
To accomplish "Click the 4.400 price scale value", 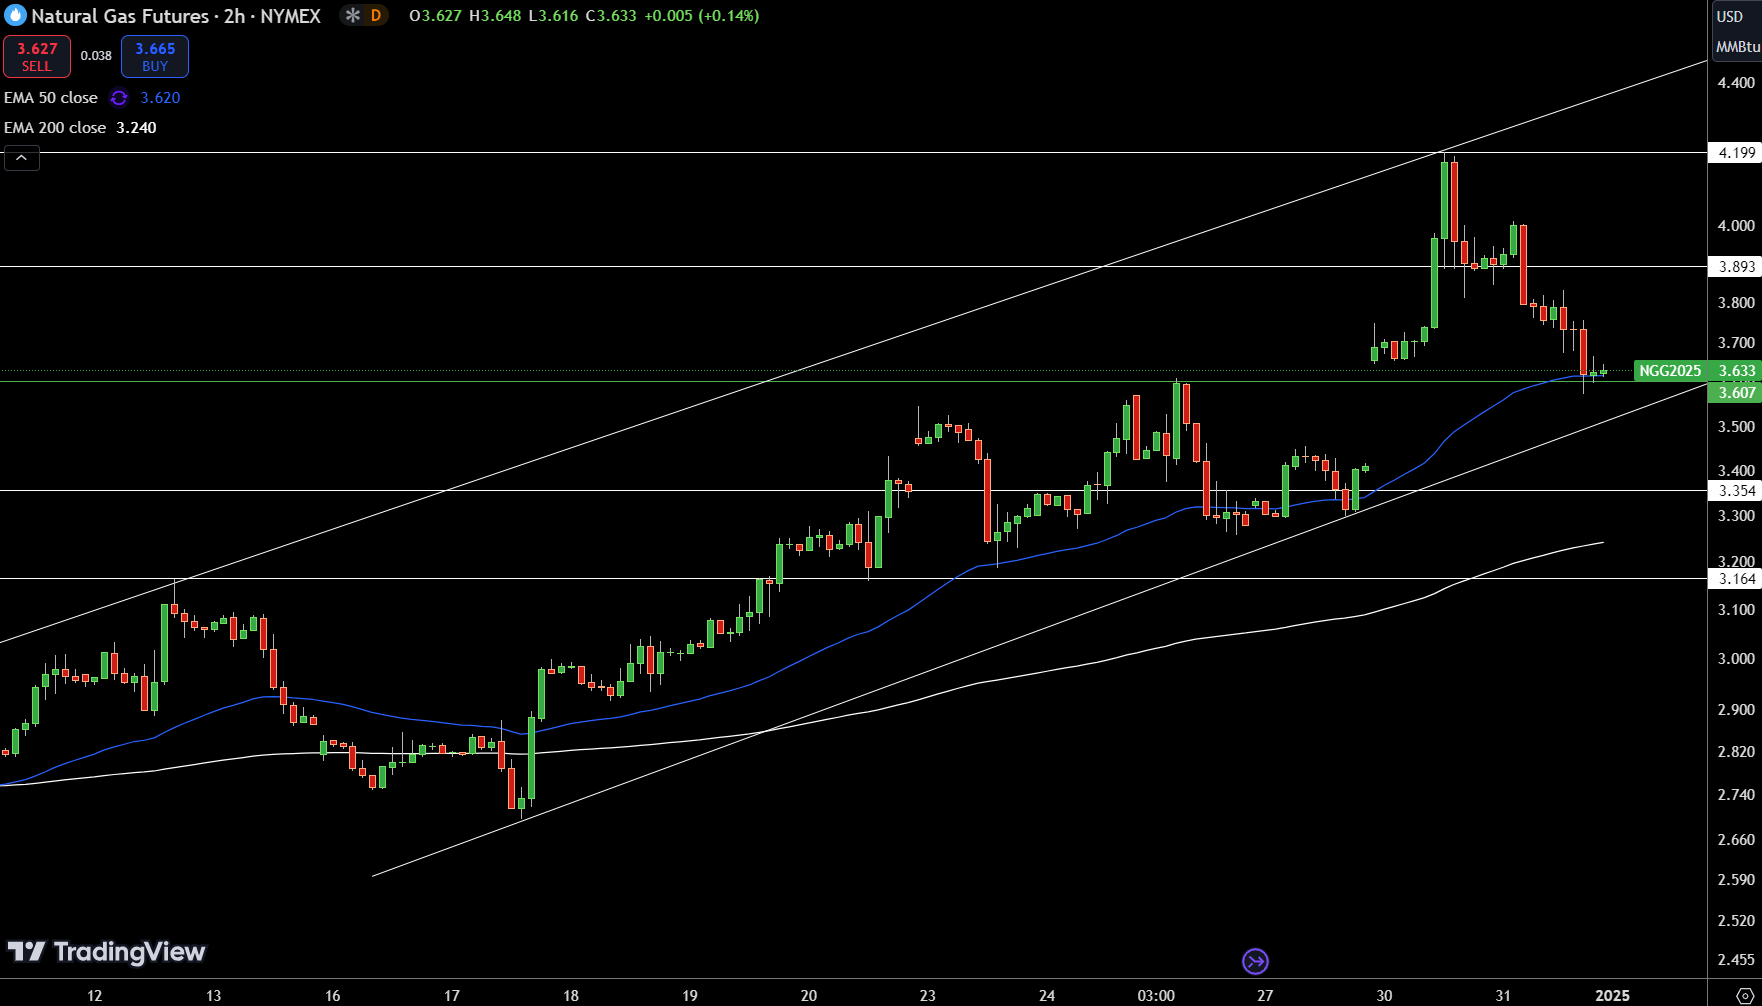I will 1736,83.
